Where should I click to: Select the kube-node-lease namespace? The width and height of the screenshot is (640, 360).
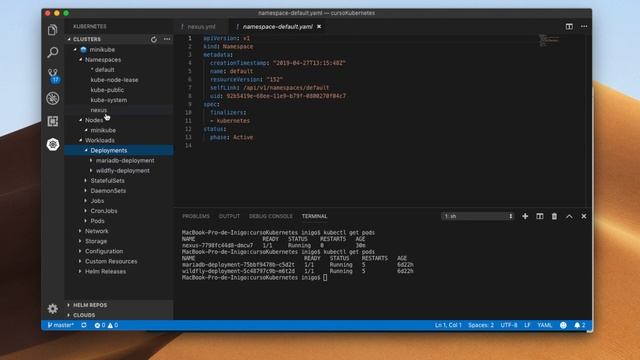[114, 80]
